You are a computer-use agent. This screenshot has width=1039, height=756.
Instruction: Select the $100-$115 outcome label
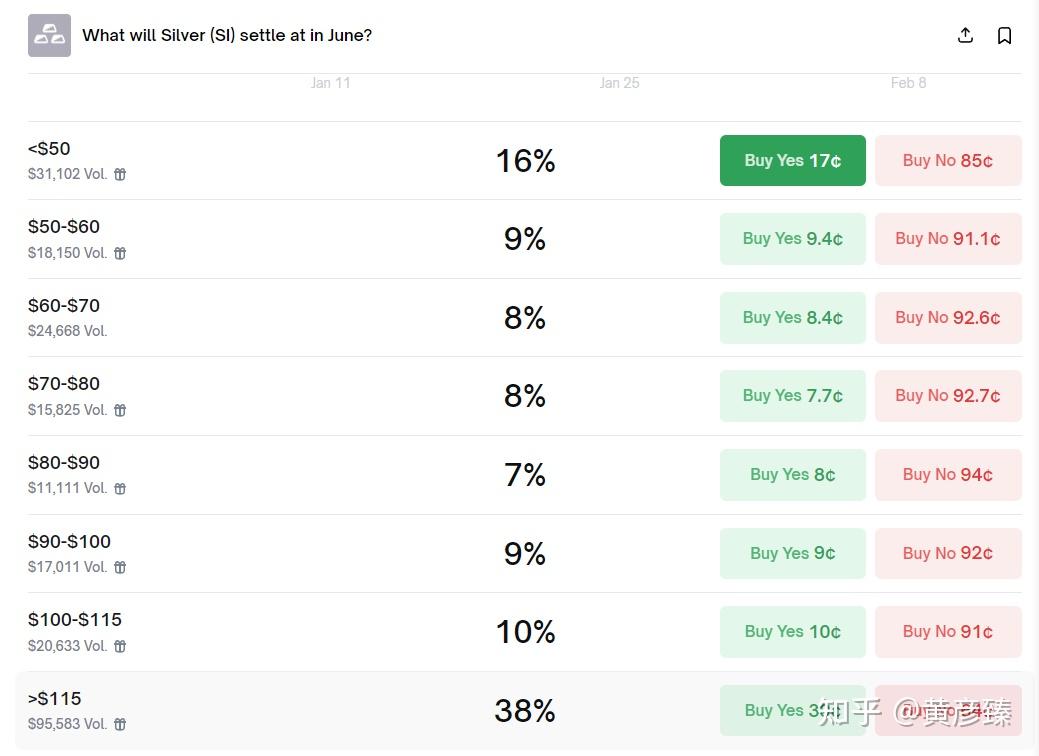click(x=75, y=620)
